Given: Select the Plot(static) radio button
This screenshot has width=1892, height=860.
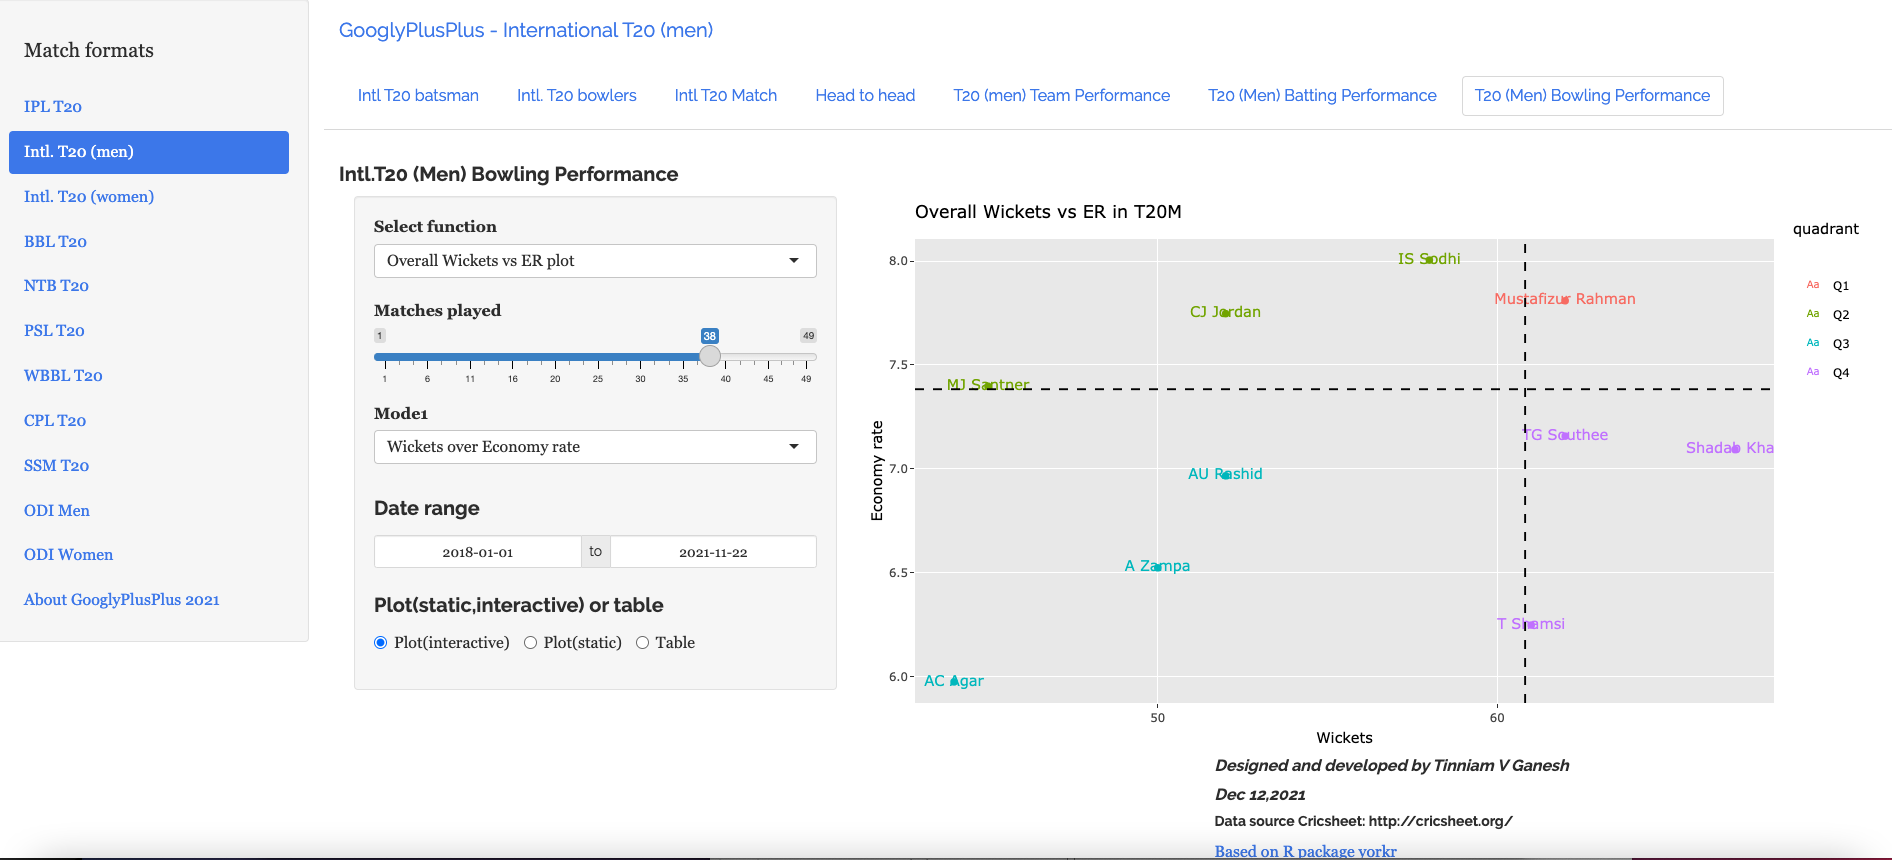Looking at the screenshot, I should click(x=531, y=643).
